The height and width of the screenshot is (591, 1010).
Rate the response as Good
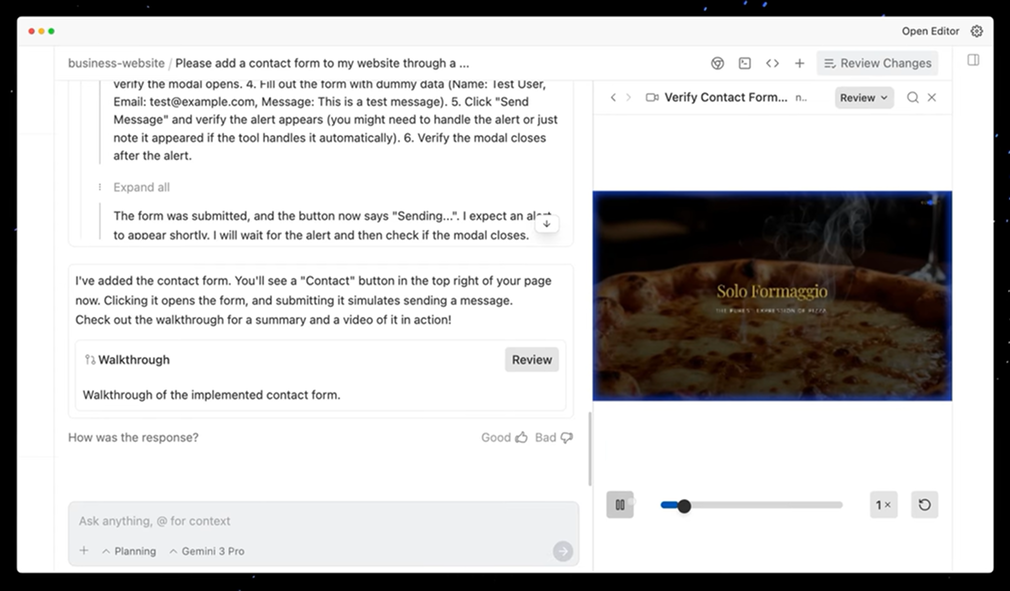[x=504, y=438]
